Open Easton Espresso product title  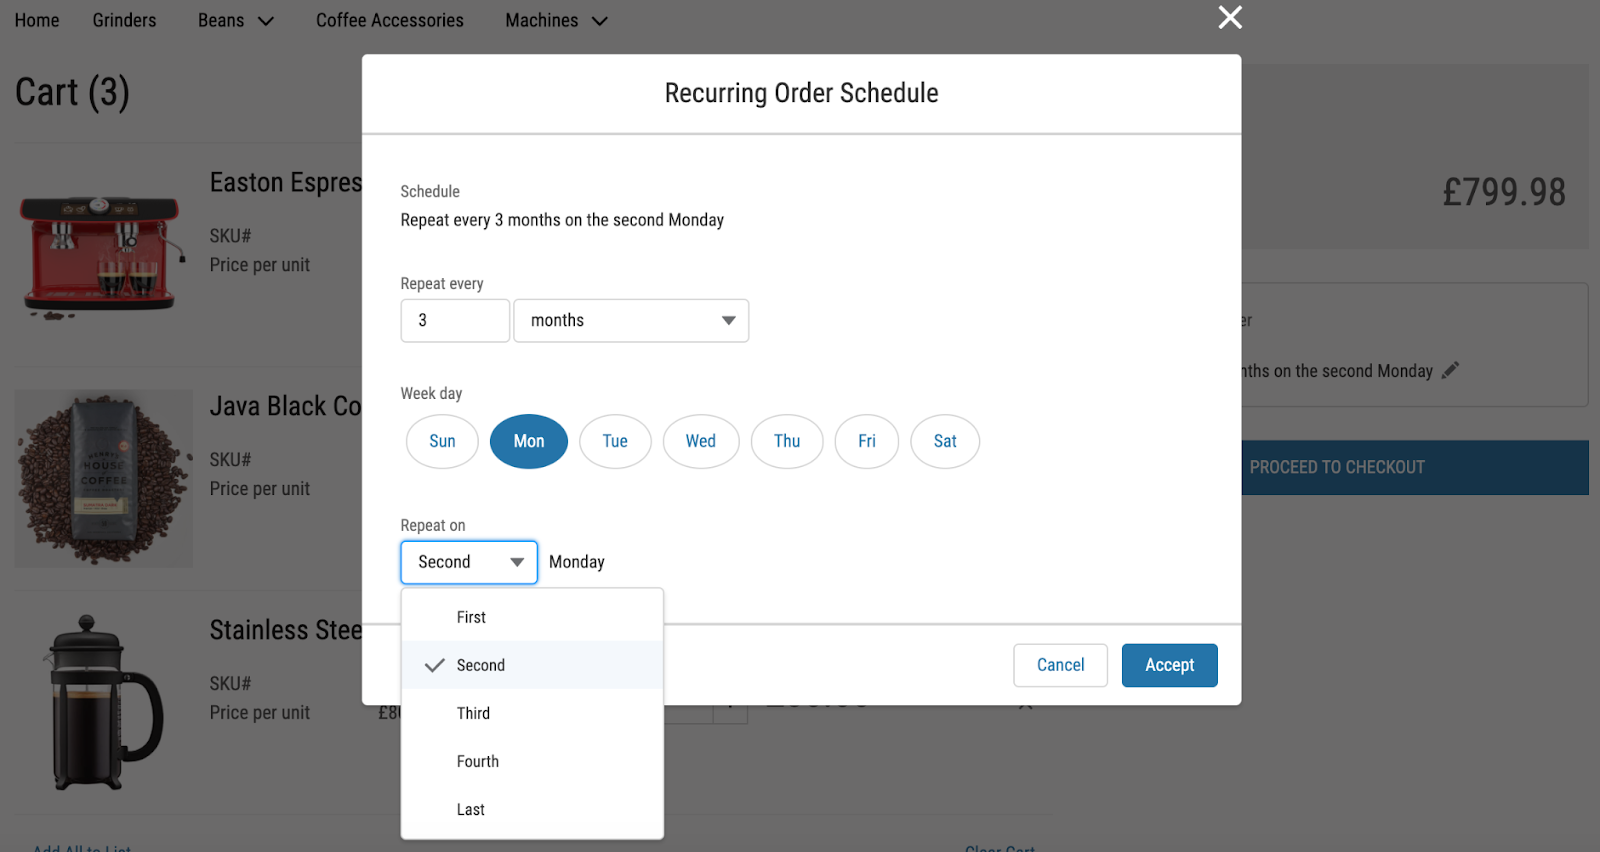pyautogui.click(x=286, y=183)
